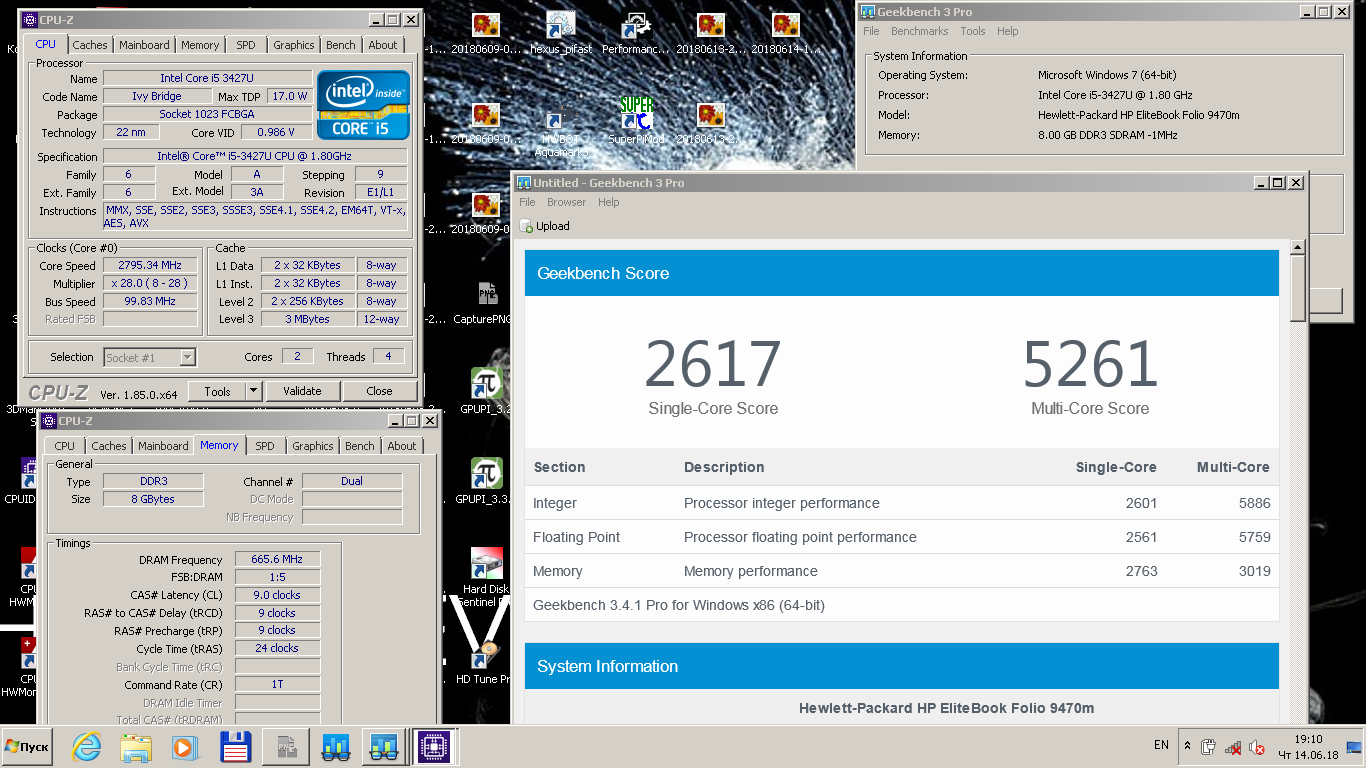Screen dimensions: 1366x768
Task: Open Benchmarks menu in Geekbench 3 Pro
Action: click(x=920, y=31)
